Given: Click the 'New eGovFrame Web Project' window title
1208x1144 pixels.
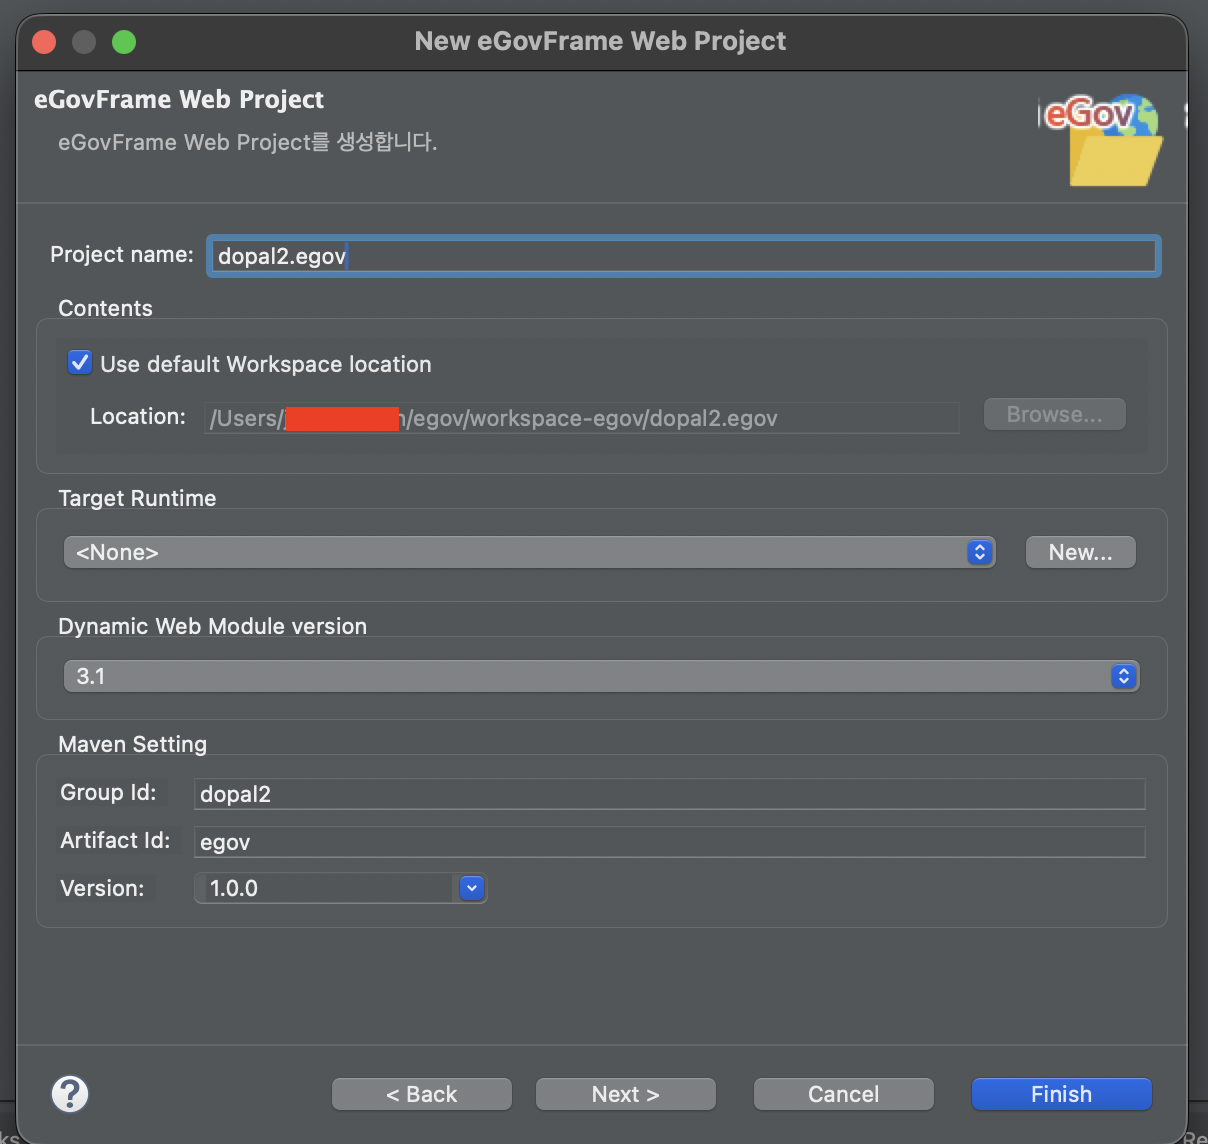Looking at the screenshot, I should (600, 41).
